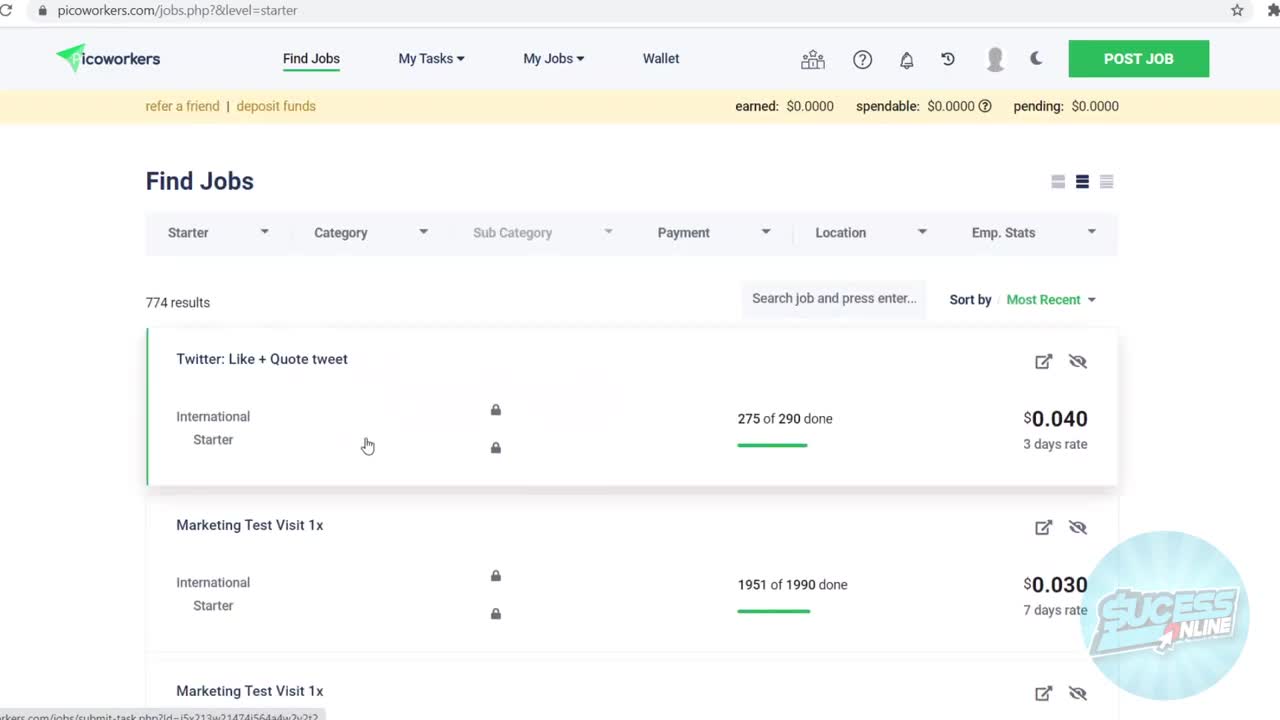Click '1951 of 1990 done' text
The width and height of the screenshot is (1280, 720).
coord(792,585)
